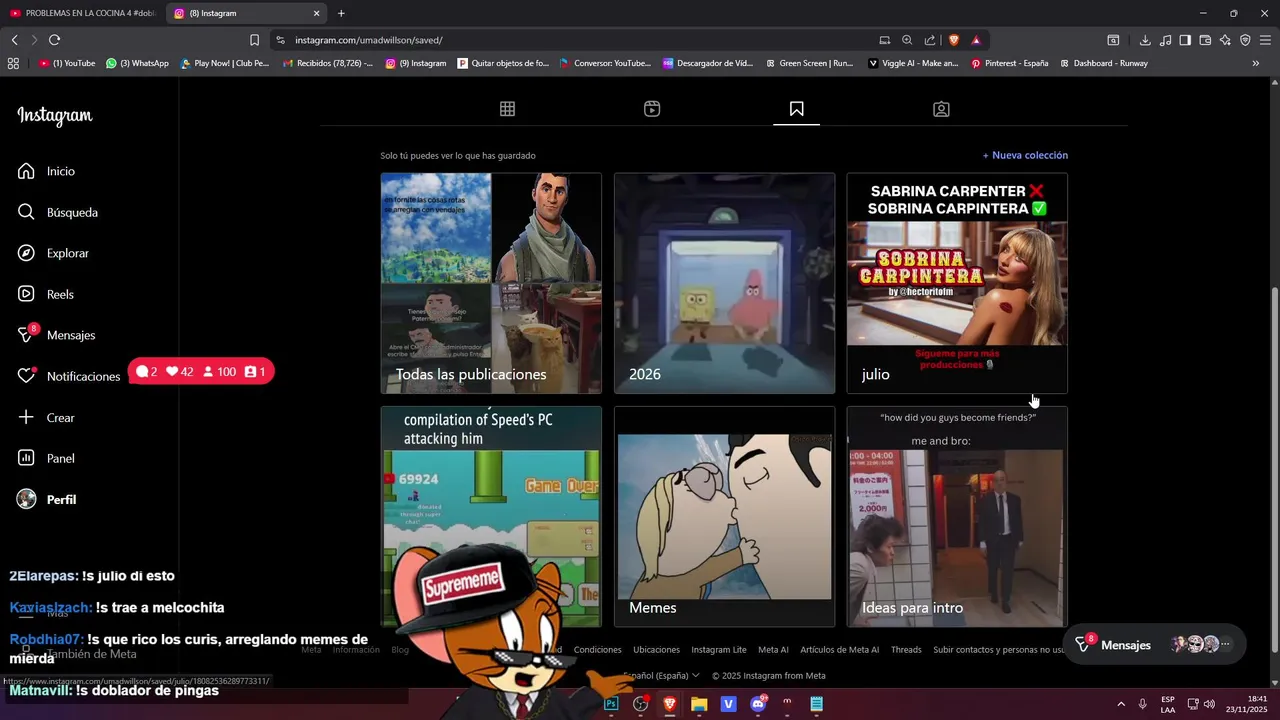Click the address bar URL
This screenshot has width=1280, height=720.
369,40
